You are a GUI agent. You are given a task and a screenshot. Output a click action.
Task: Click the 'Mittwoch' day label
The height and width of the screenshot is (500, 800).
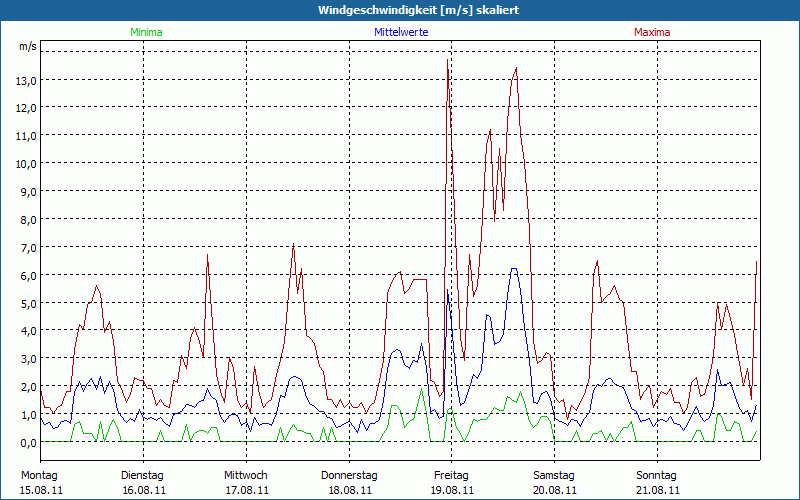tap(245, 476)
